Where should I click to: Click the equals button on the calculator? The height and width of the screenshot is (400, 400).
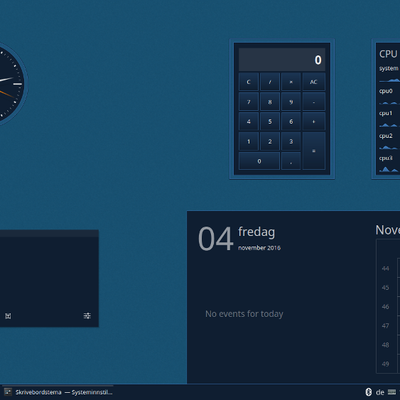[314, 151]
